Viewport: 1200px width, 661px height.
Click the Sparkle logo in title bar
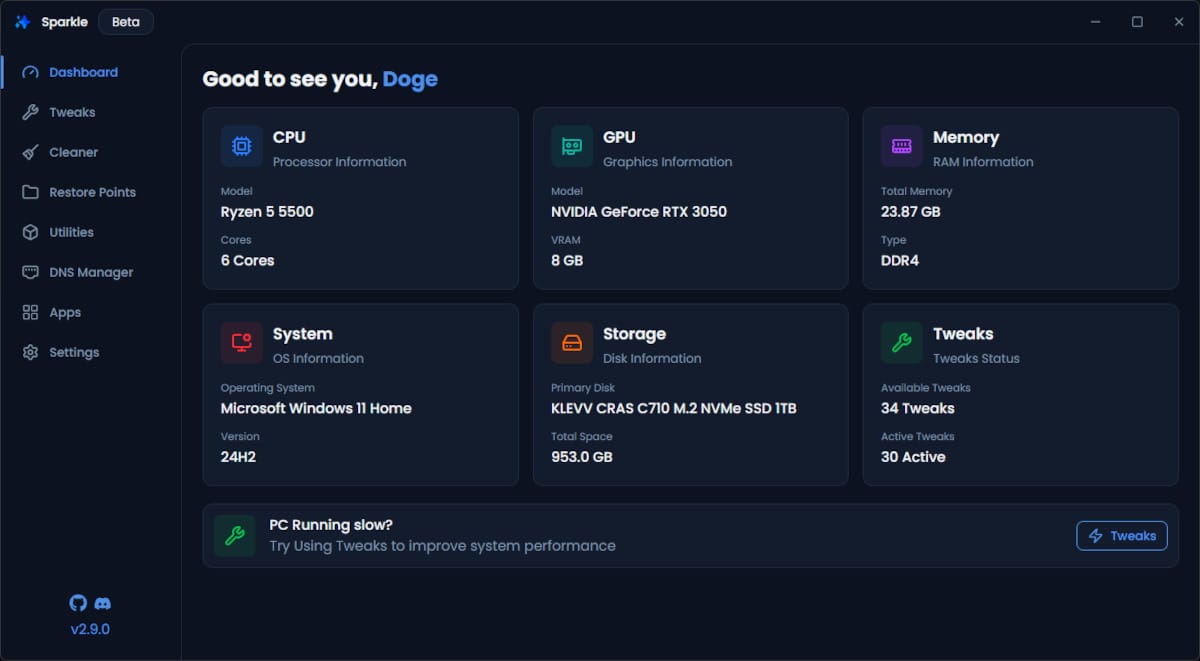[x=22, y=22]
